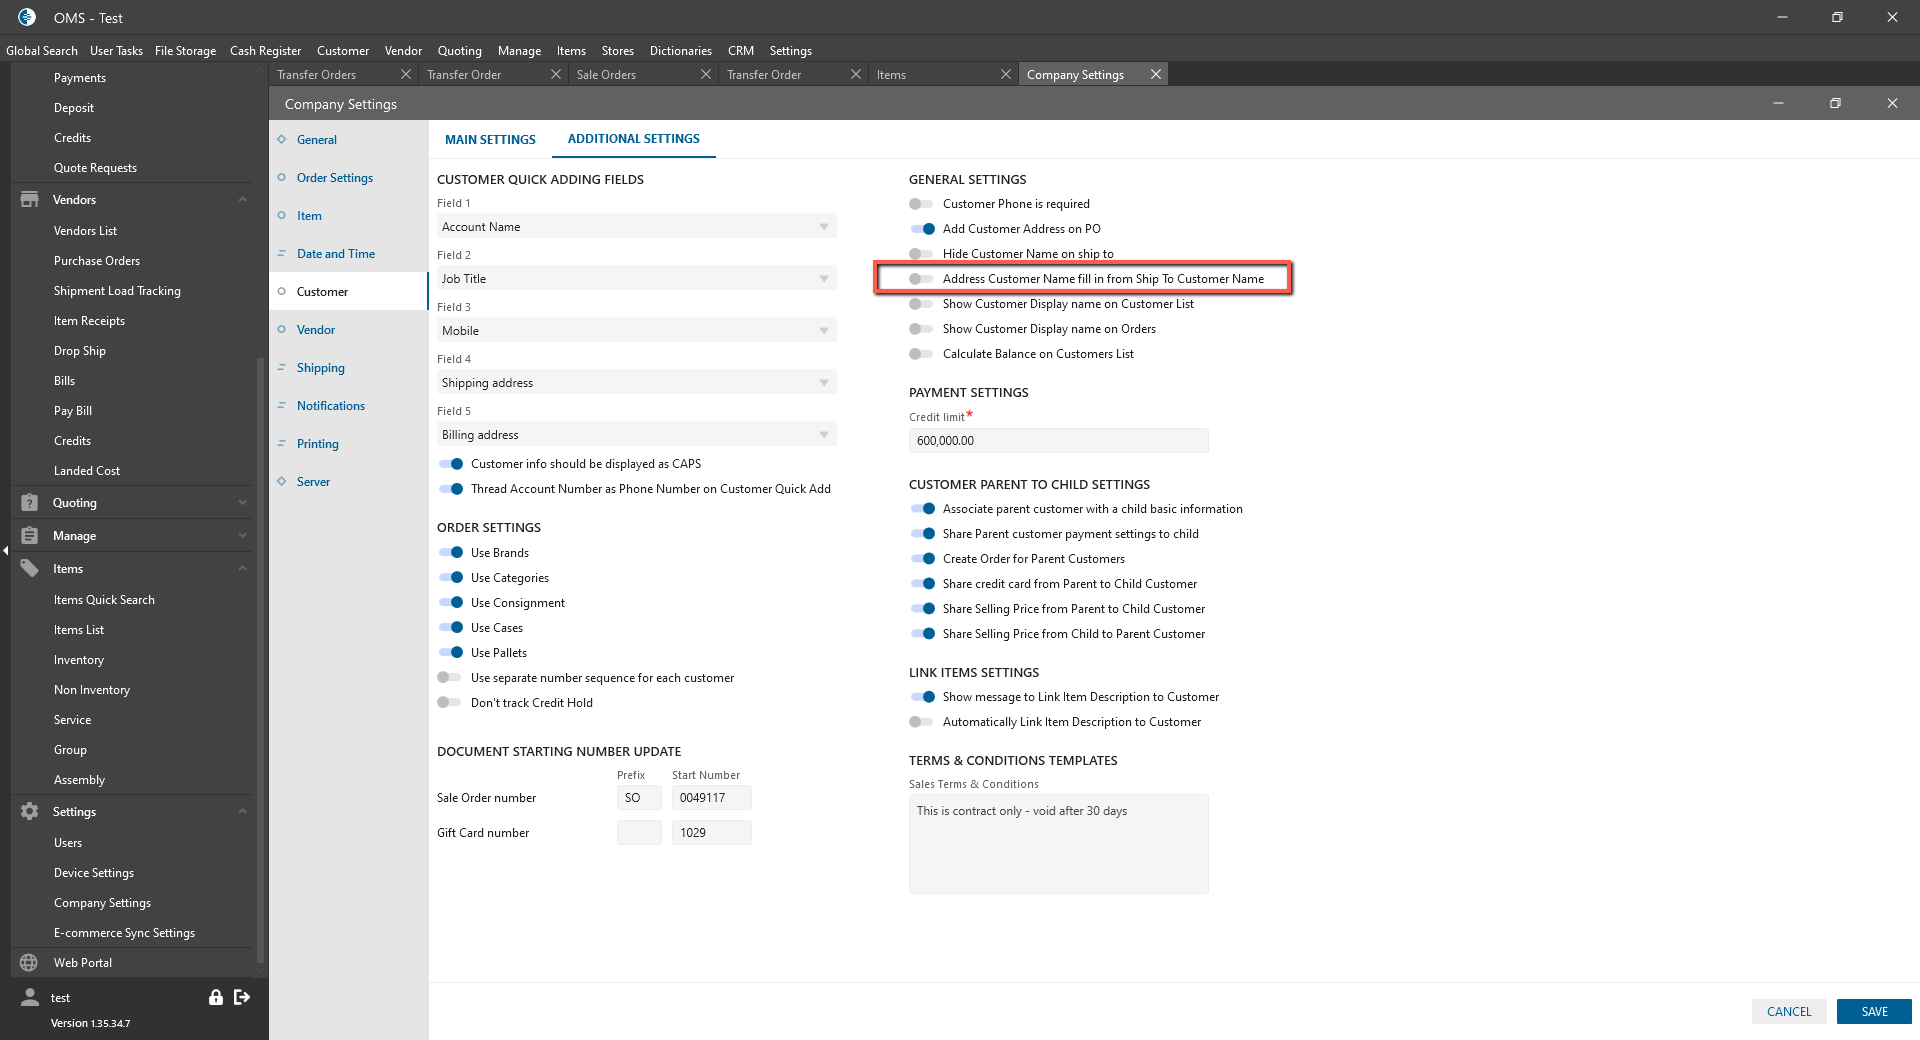
Task: Select Shipping in the settings list
Action: click(320, 368)
